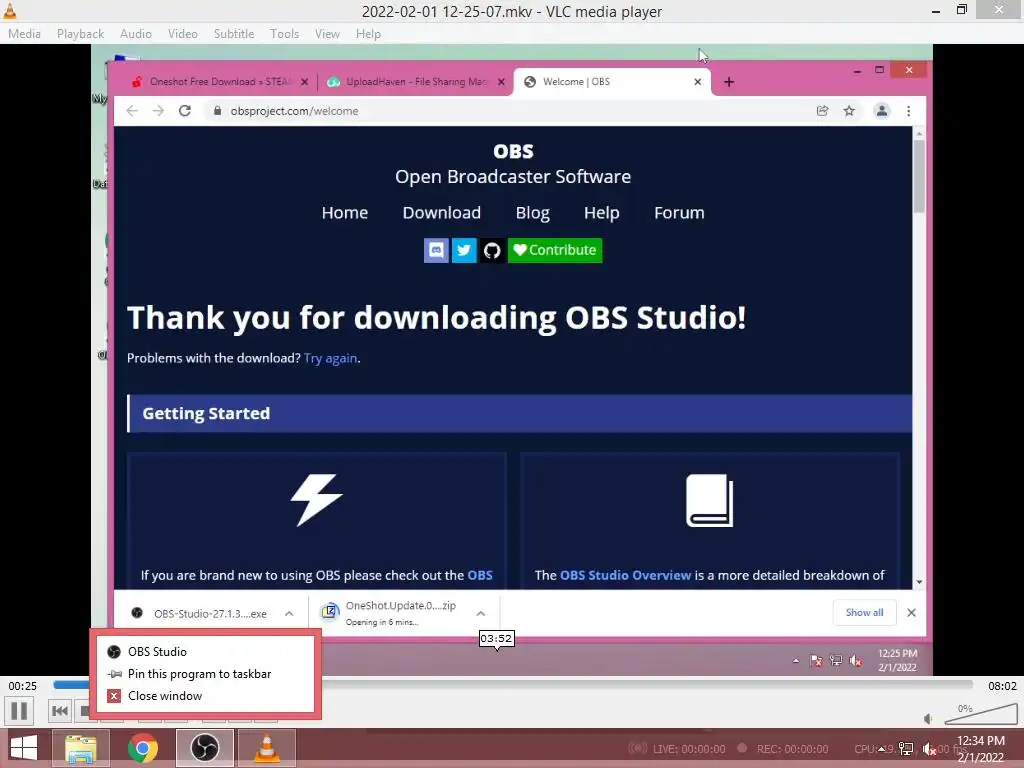Click the taskbar clock showing 12:34 PM

(980, 749)
